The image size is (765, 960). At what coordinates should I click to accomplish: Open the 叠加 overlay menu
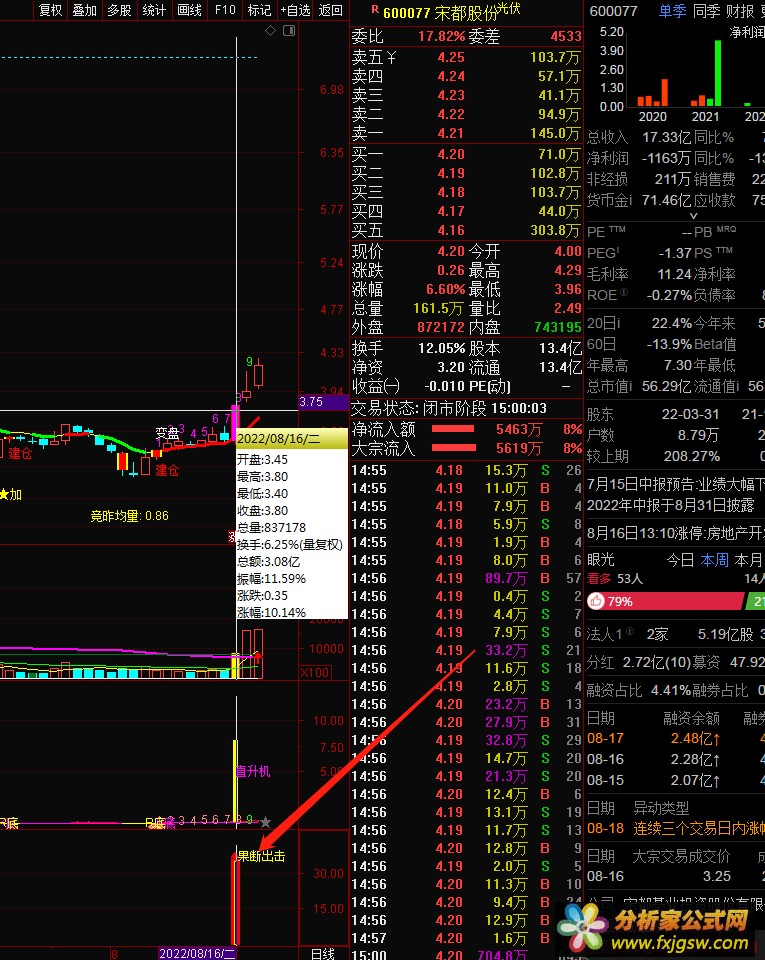click(84, 10)
